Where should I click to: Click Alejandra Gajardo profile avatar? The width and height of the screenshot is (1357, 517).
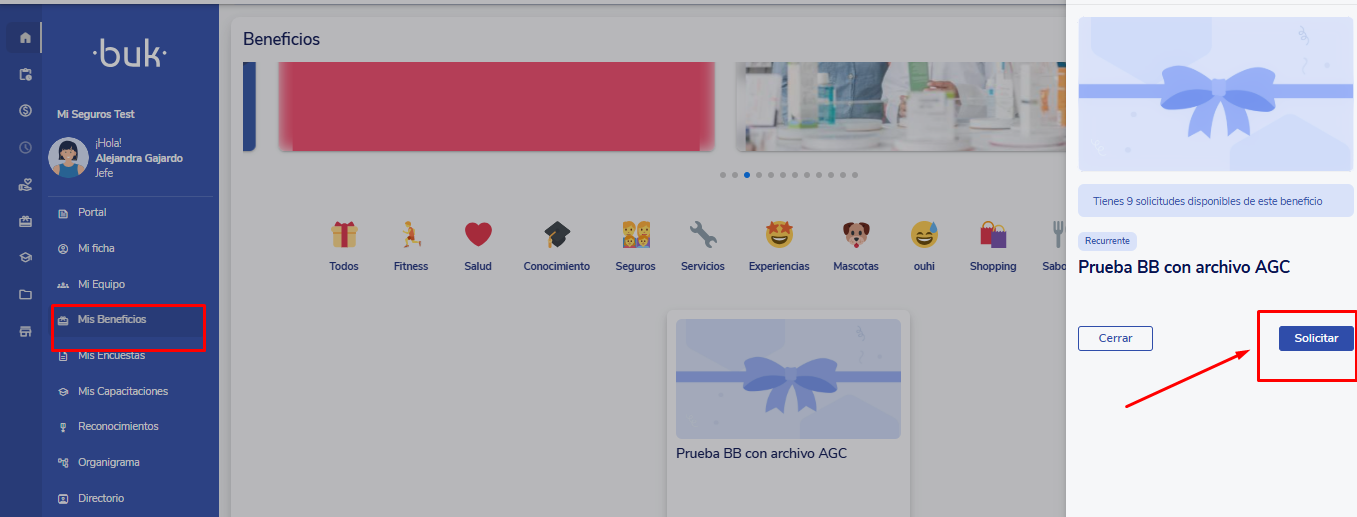(69, 158)
